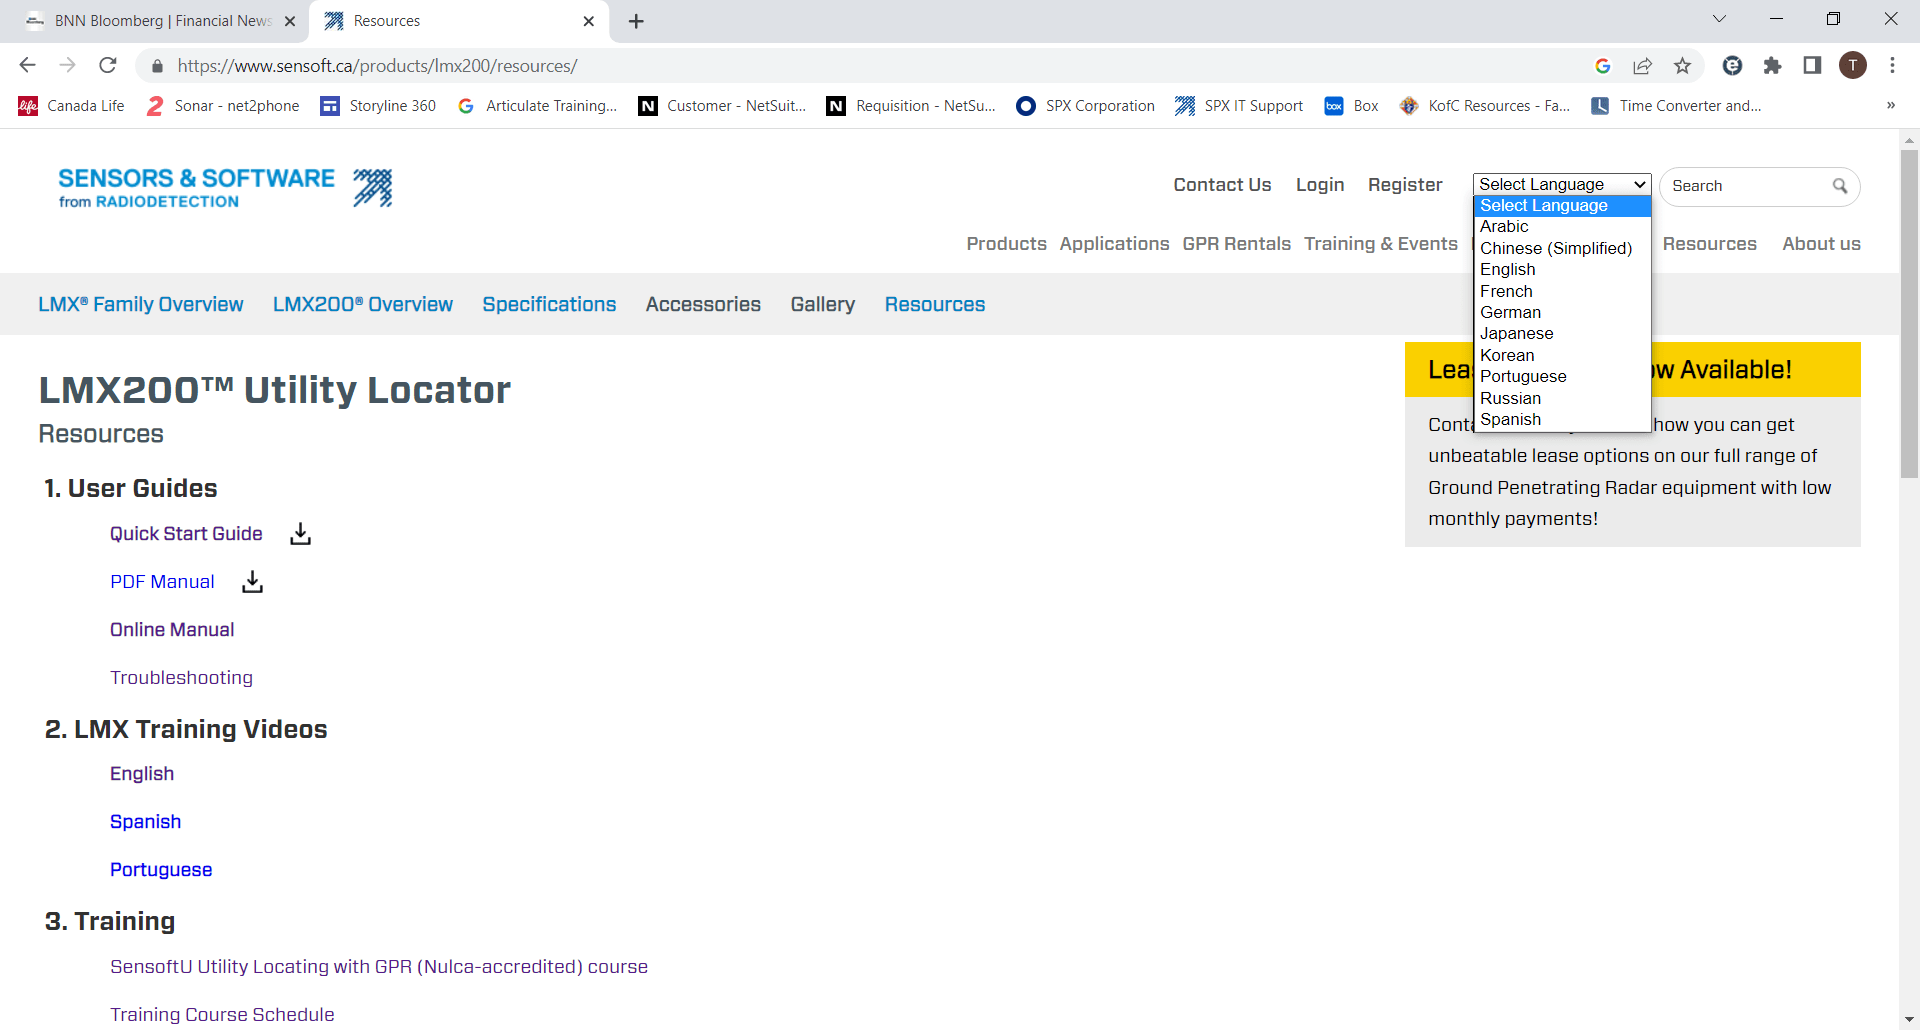Choose Chinese (Simplified) from language list
Screen dimensions: 1920x1030
pyautogui.click(x=1562, y=248)
